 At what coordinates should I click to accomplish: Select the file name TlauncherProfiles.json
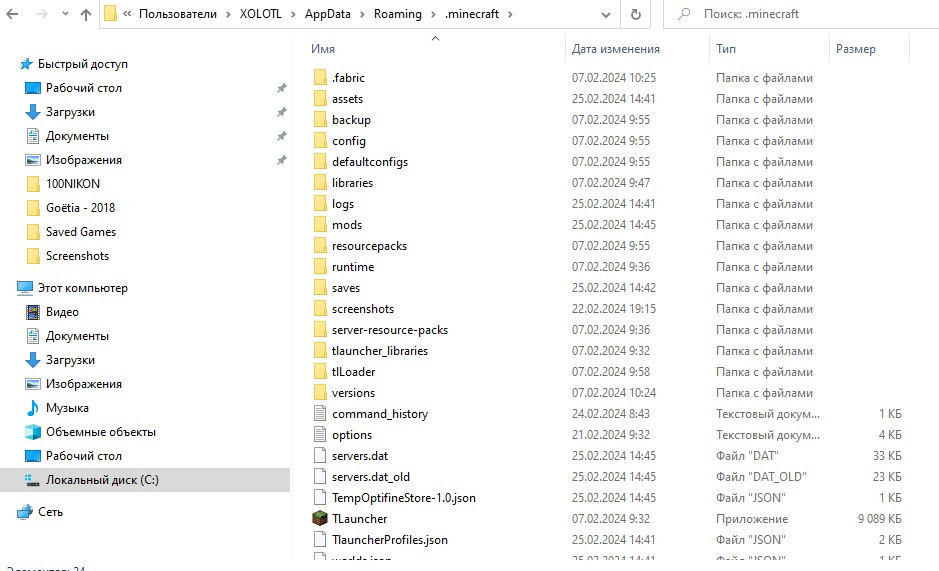tap(390, 540)
